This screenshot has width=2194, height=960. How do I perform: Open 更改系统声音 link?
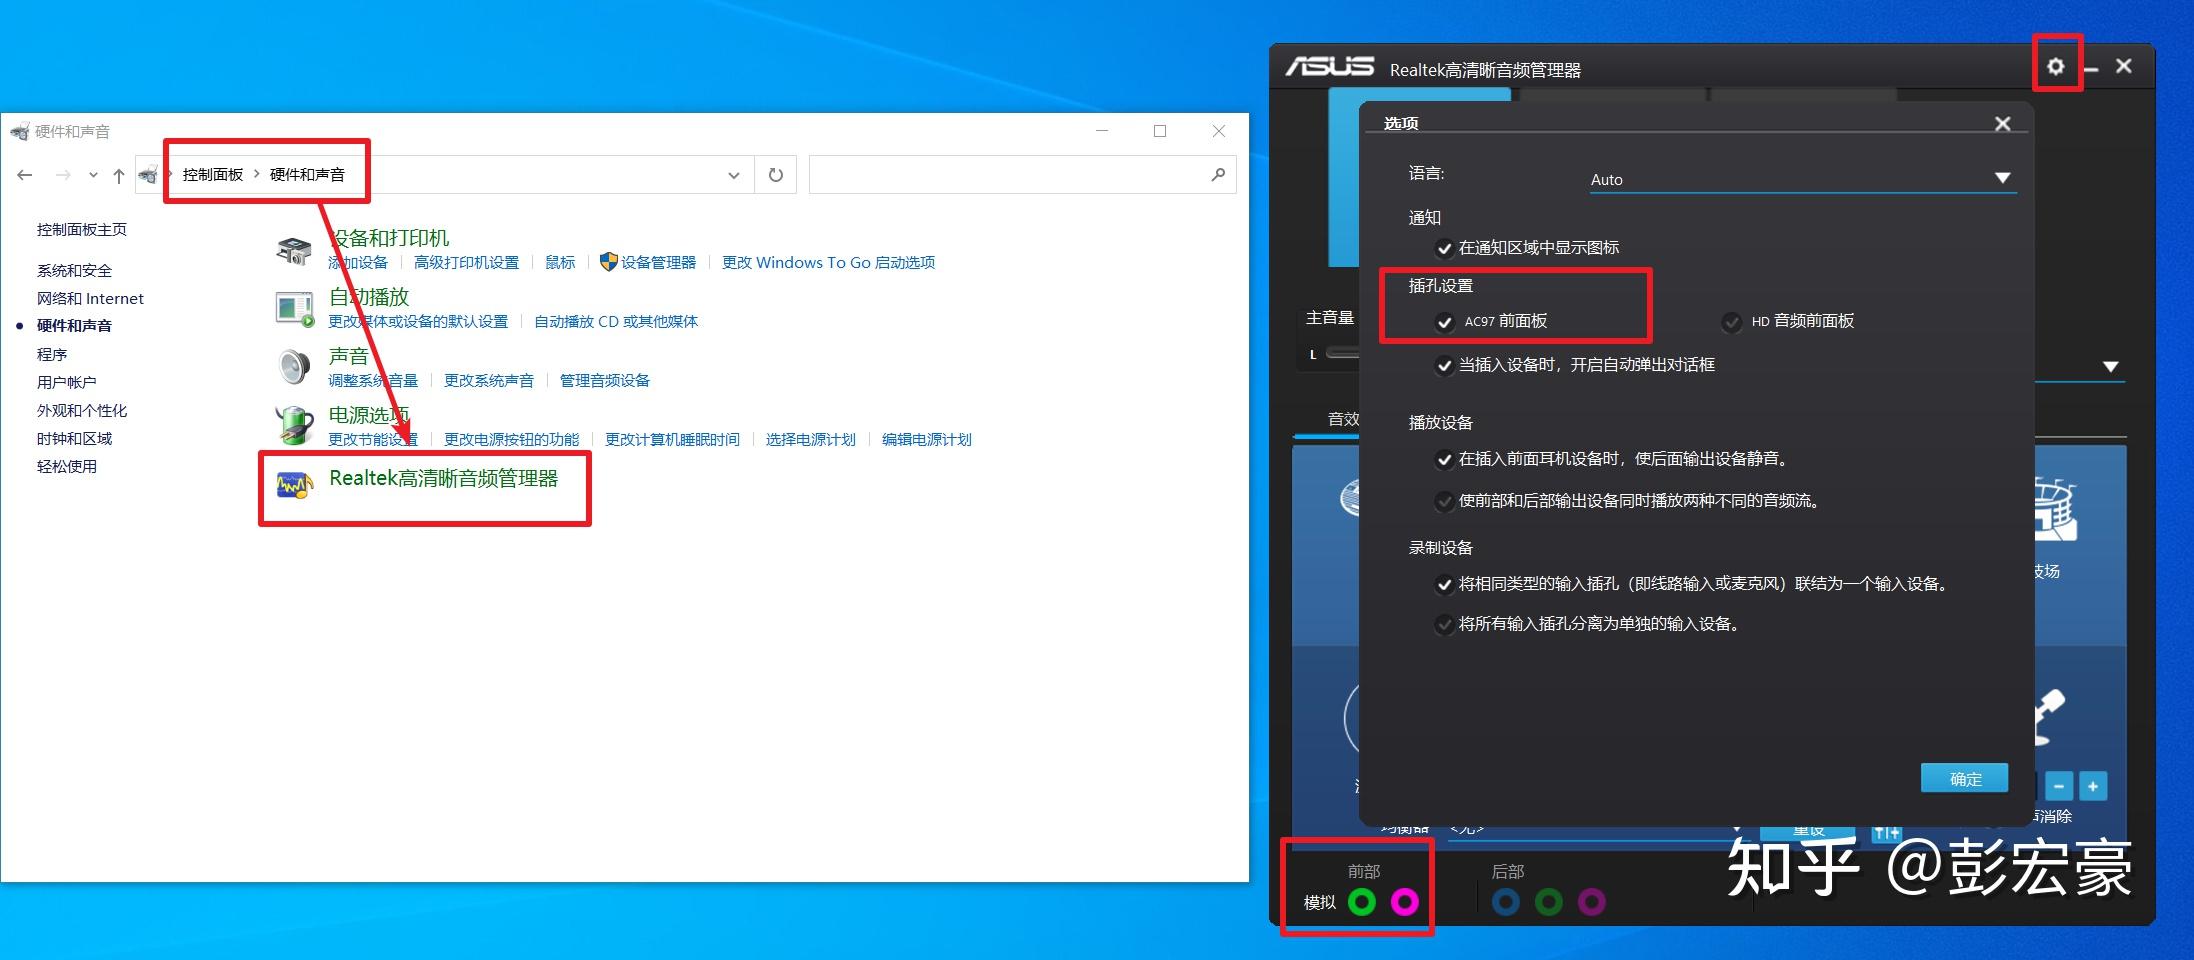[x=489, y=381]
